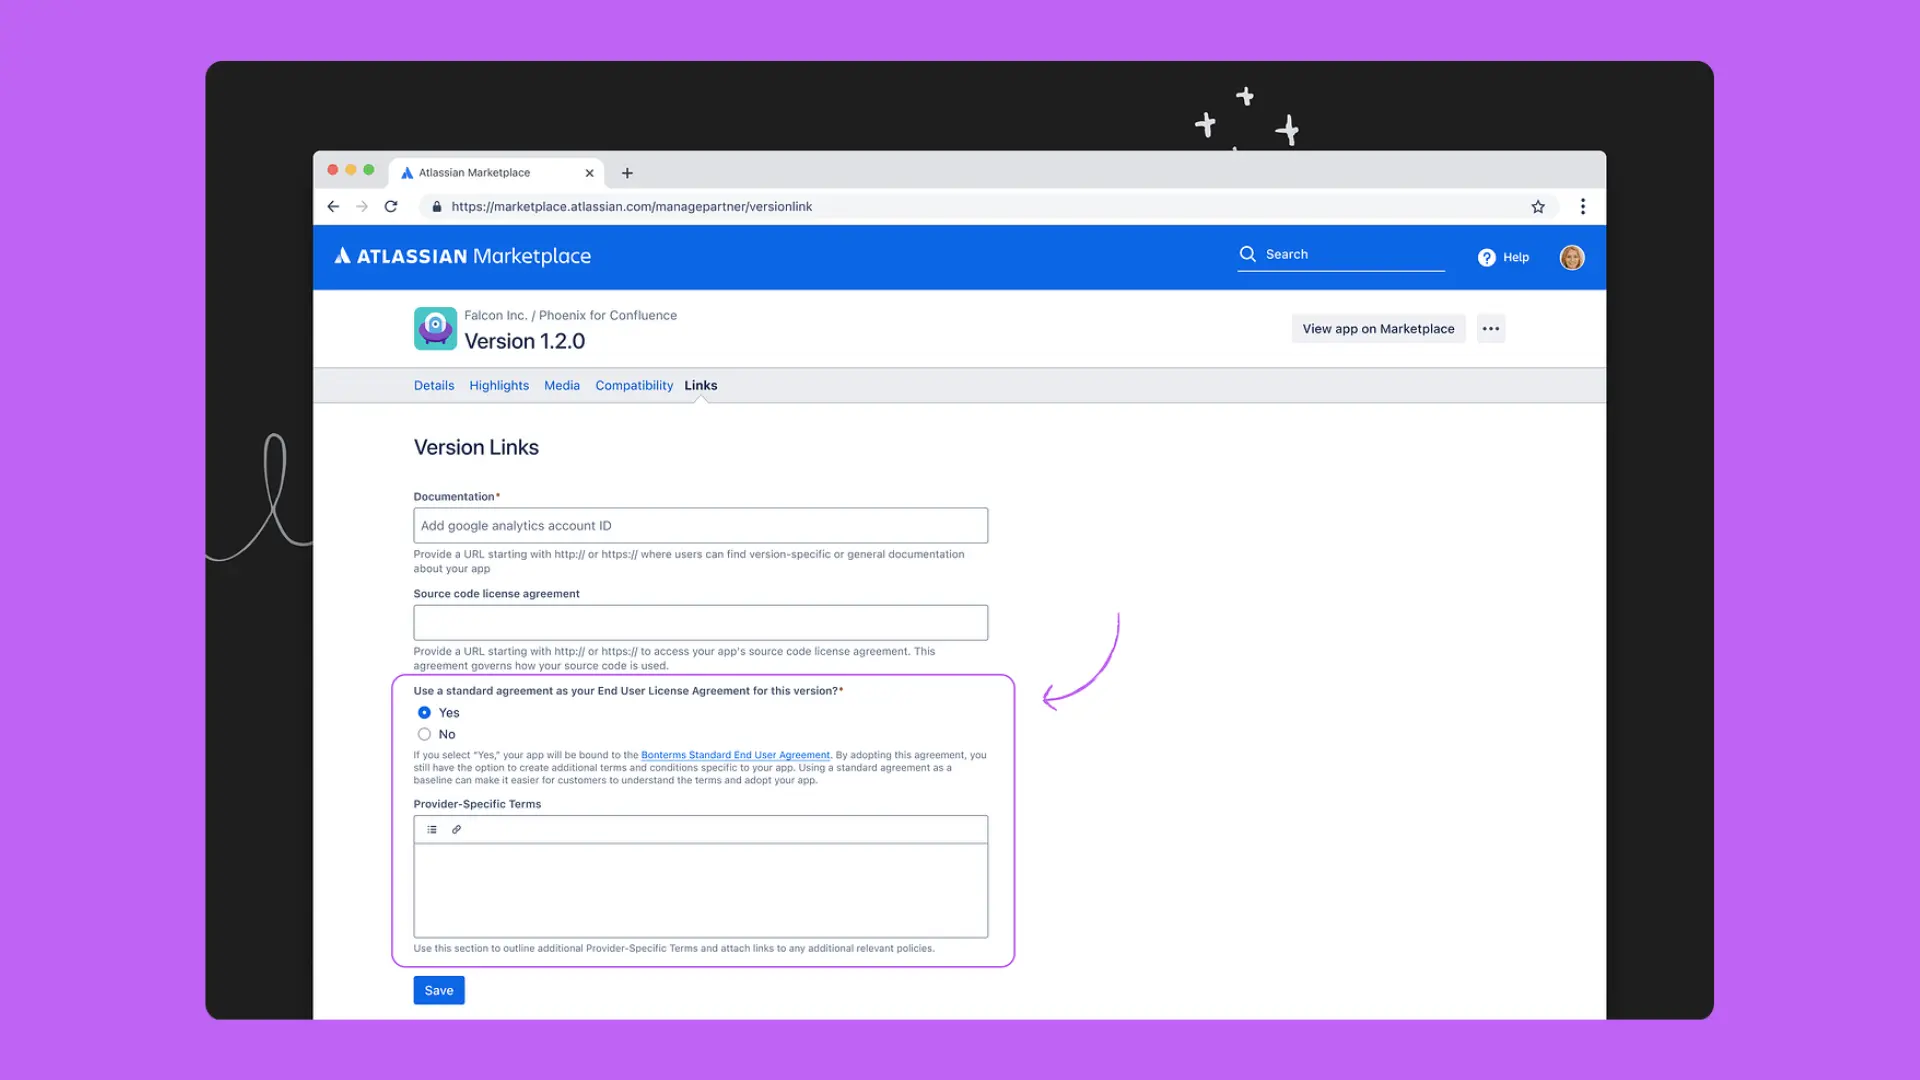Viewport: 1920px width, 1080px height.
Task: Click the browser forward arrow
Action: click(x=362, y=207)
